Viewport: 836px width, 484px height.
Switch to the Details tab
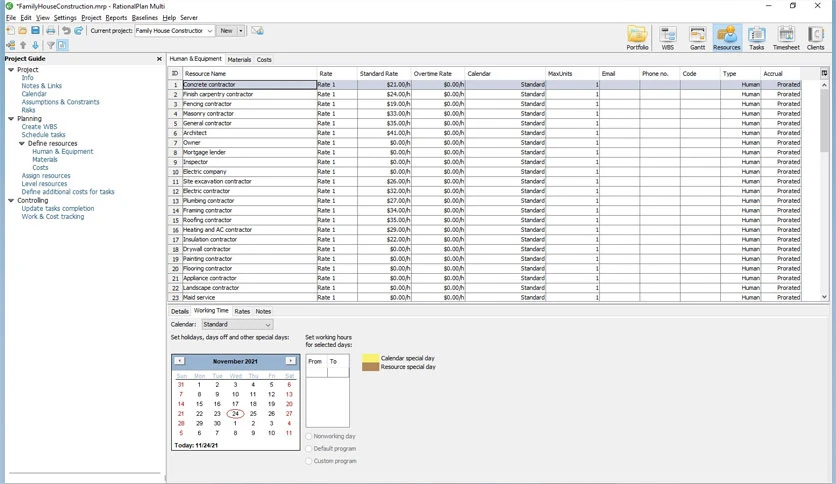(180, 311)
